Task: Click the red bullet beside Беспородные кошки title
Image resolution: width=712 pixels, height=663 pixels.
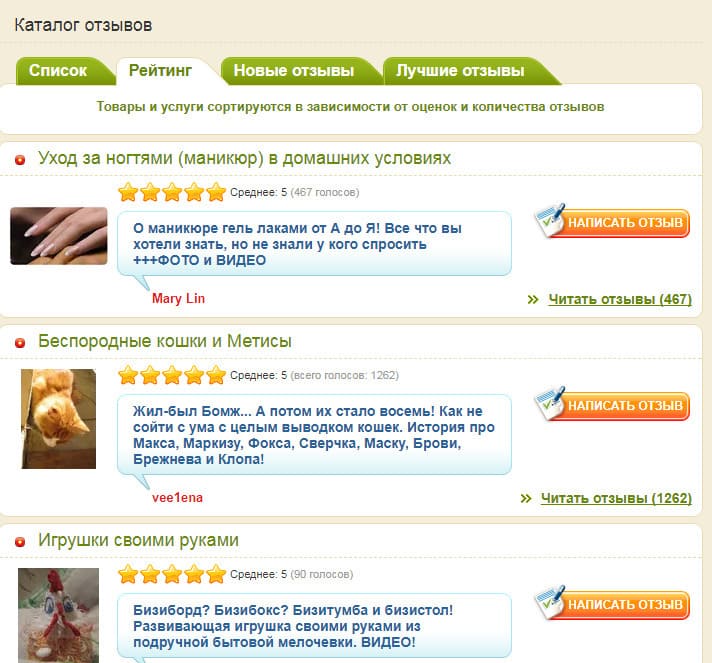Action: pos(20,342)
